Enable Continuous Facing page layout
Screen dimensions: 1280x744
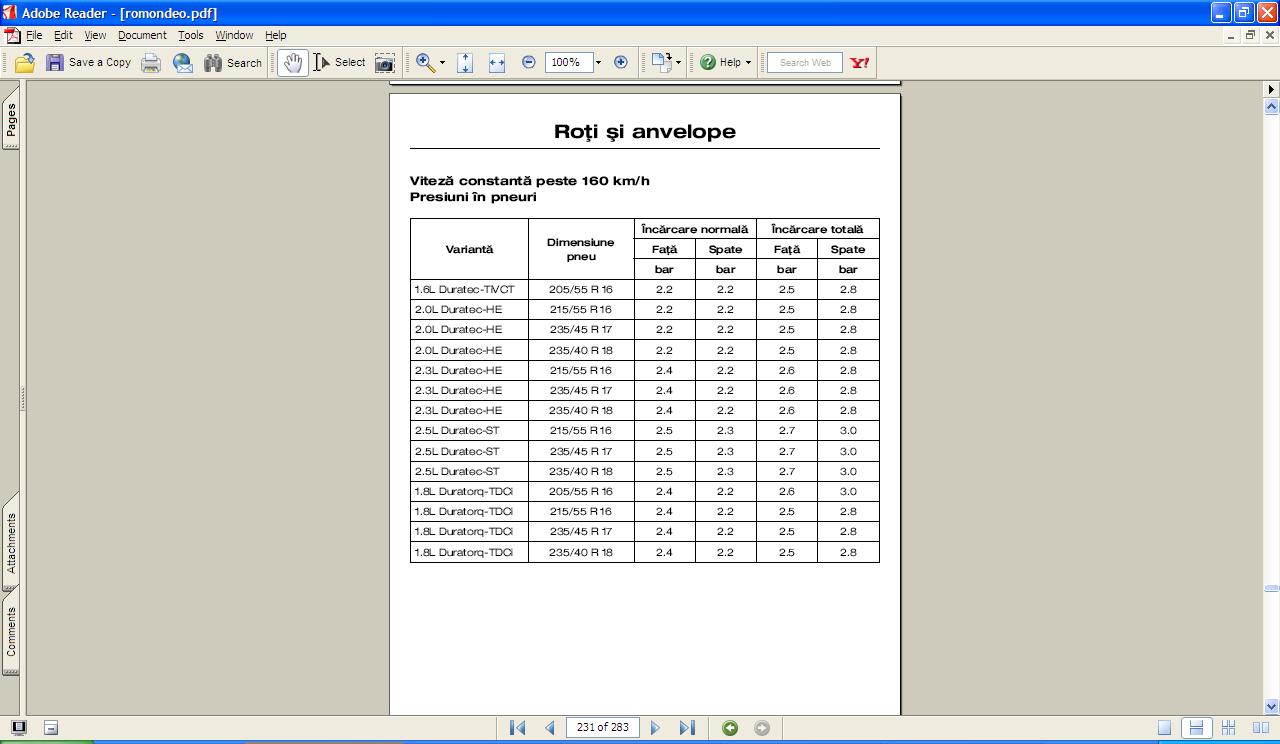click(x=1228, y=728)
